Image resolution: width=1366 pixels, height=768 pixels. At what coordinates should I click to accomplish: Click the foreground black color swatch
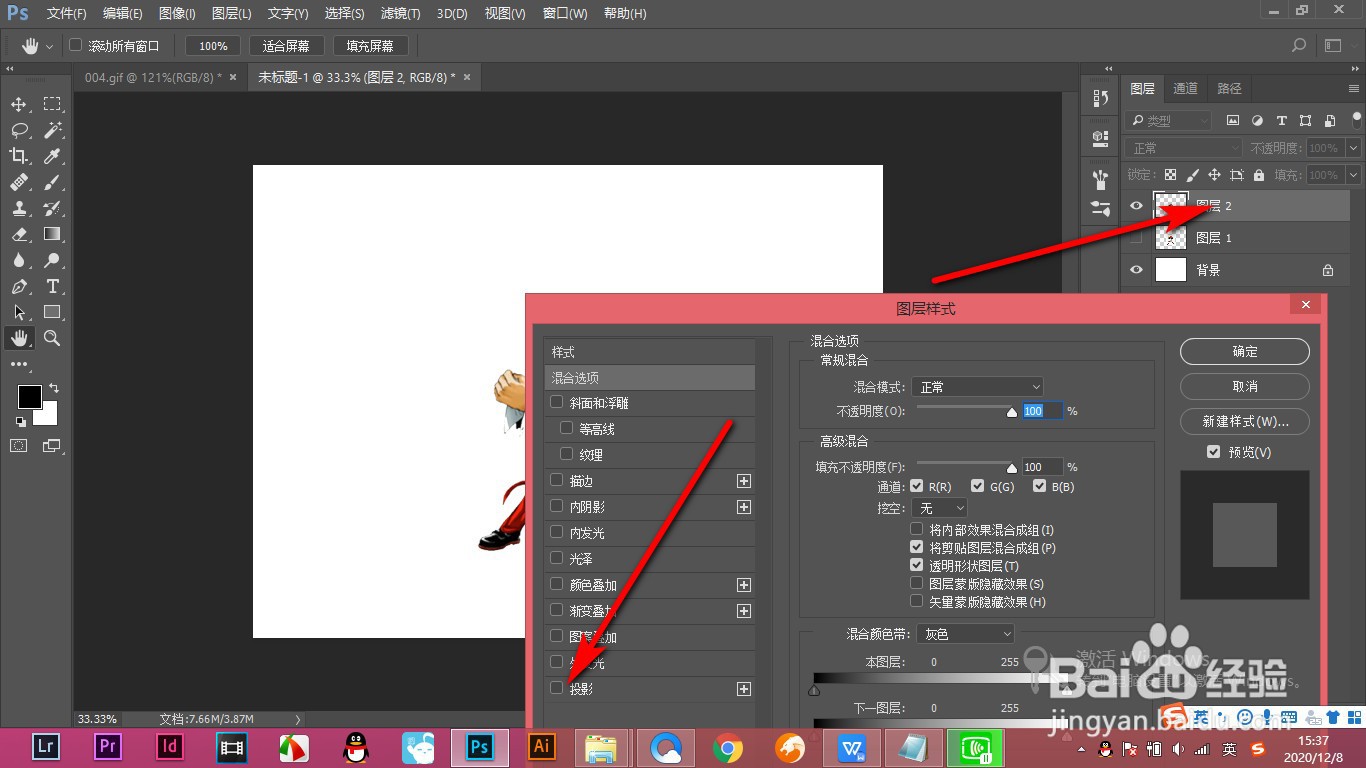click(x=29, y=396)
